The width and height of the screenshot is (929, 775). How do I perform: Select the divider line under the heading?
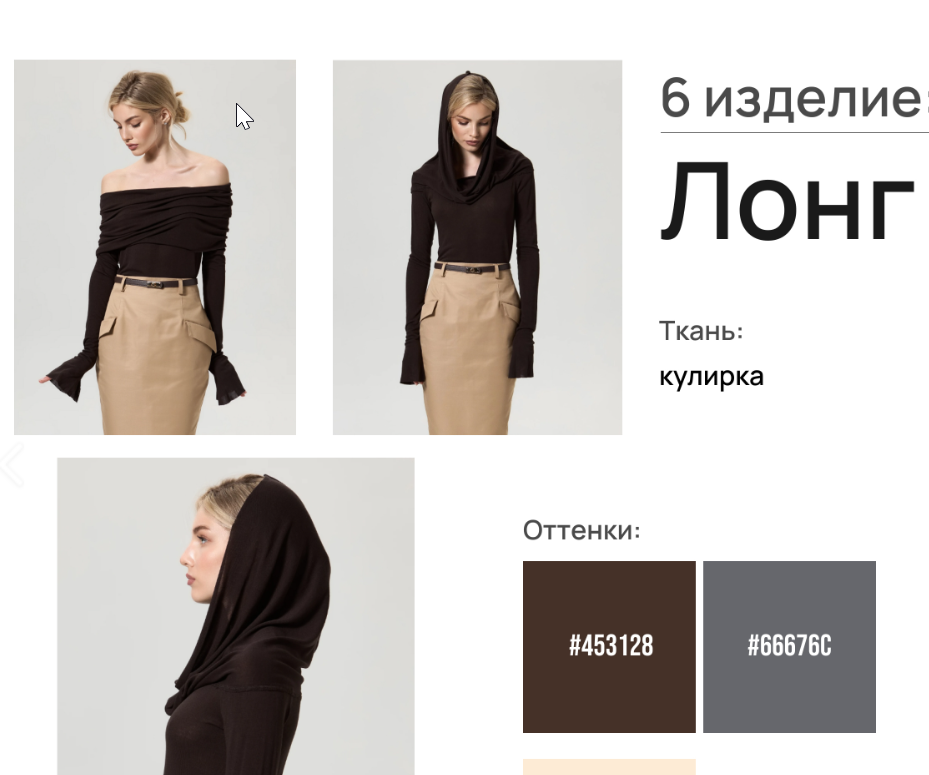(795, 133)
